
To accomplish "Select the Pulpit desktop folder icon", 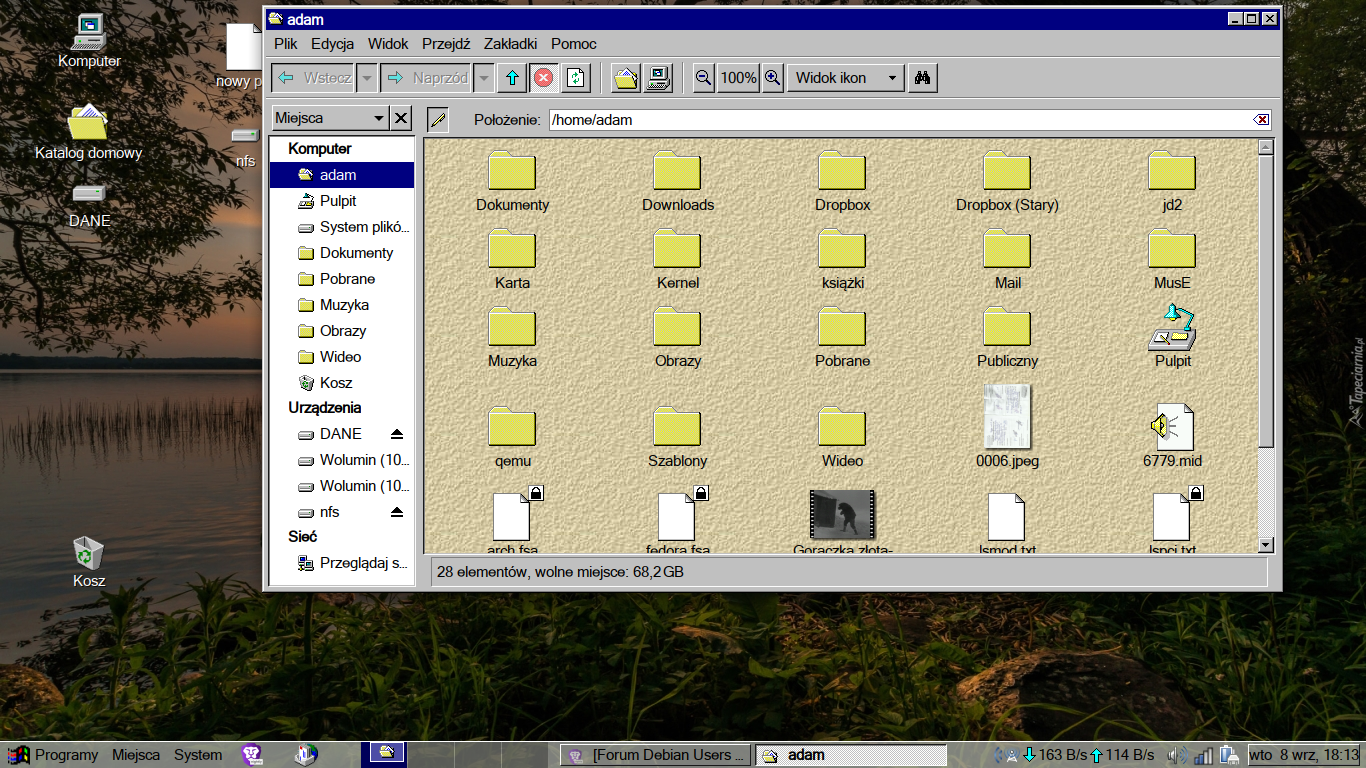I will coord(1172,337).
